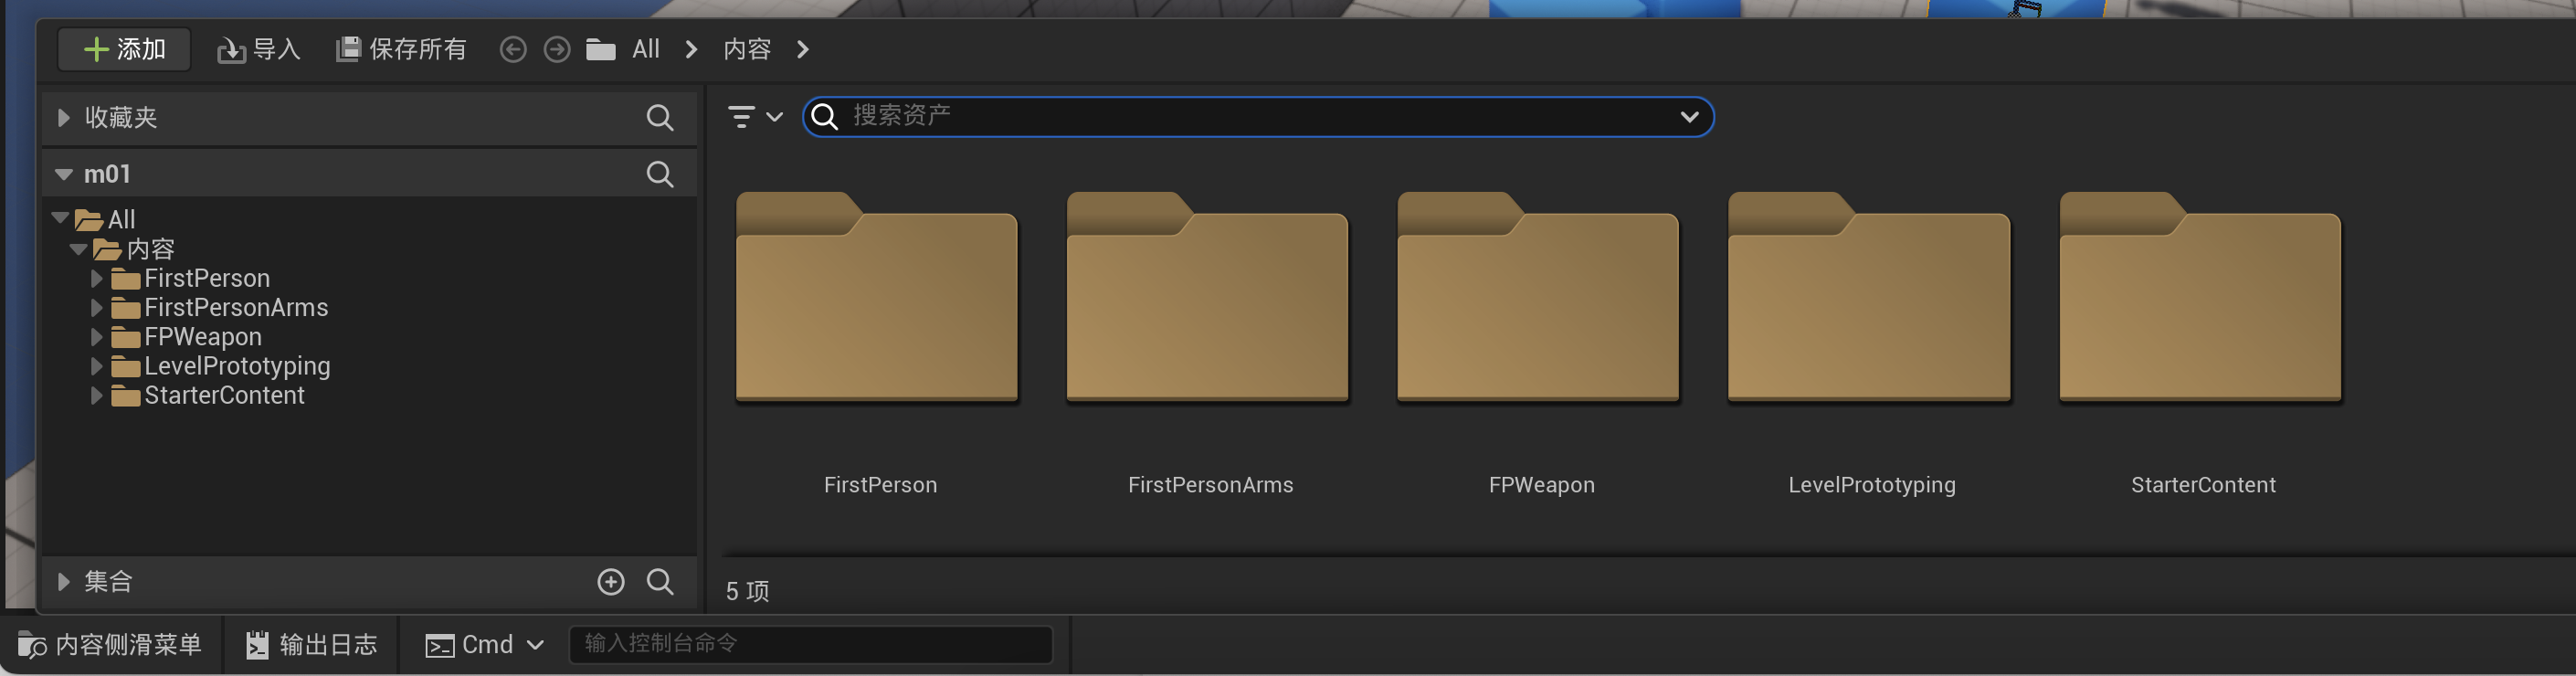Click the back navigation arrow icon
This screenshot has width=2576, height=676.
click(513, 49)
